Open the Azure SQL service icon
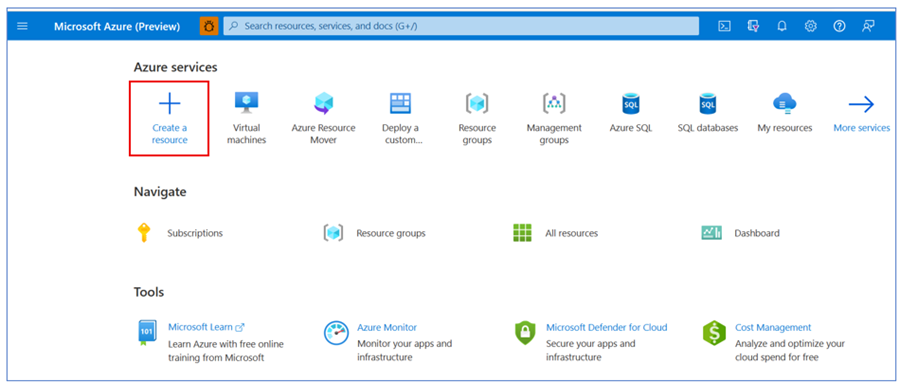 coord(631,104)
